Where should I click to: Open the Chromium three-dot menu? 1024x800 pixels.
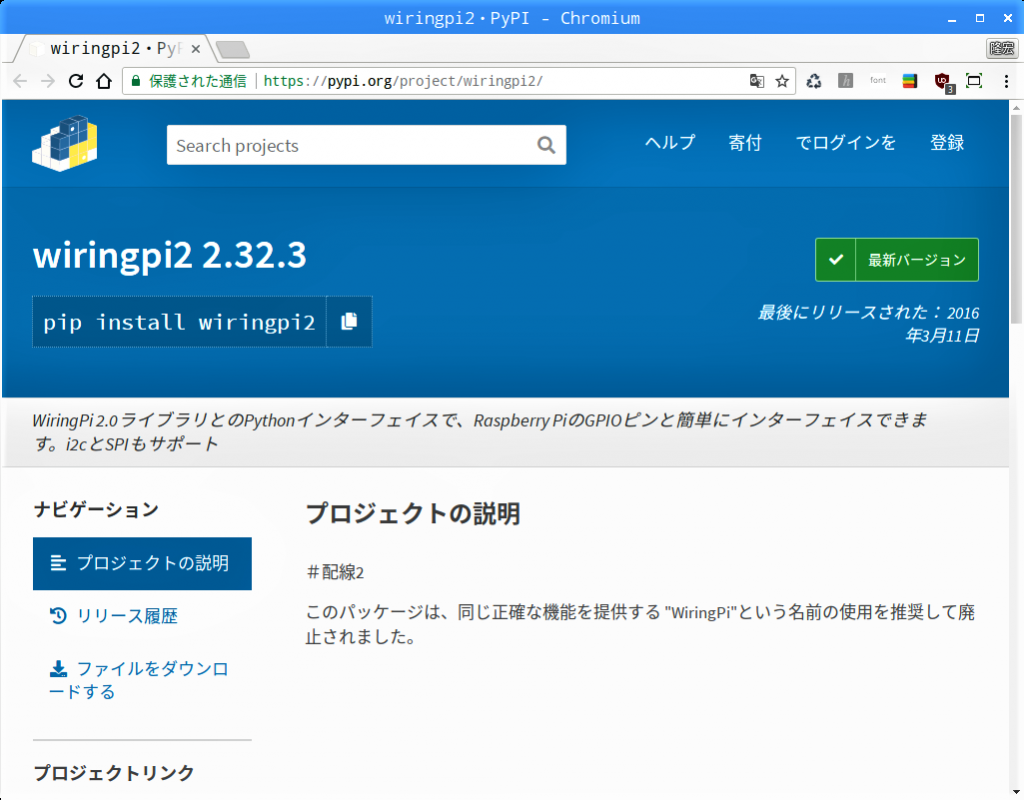pyautogui.click(x=1006, y=81)
